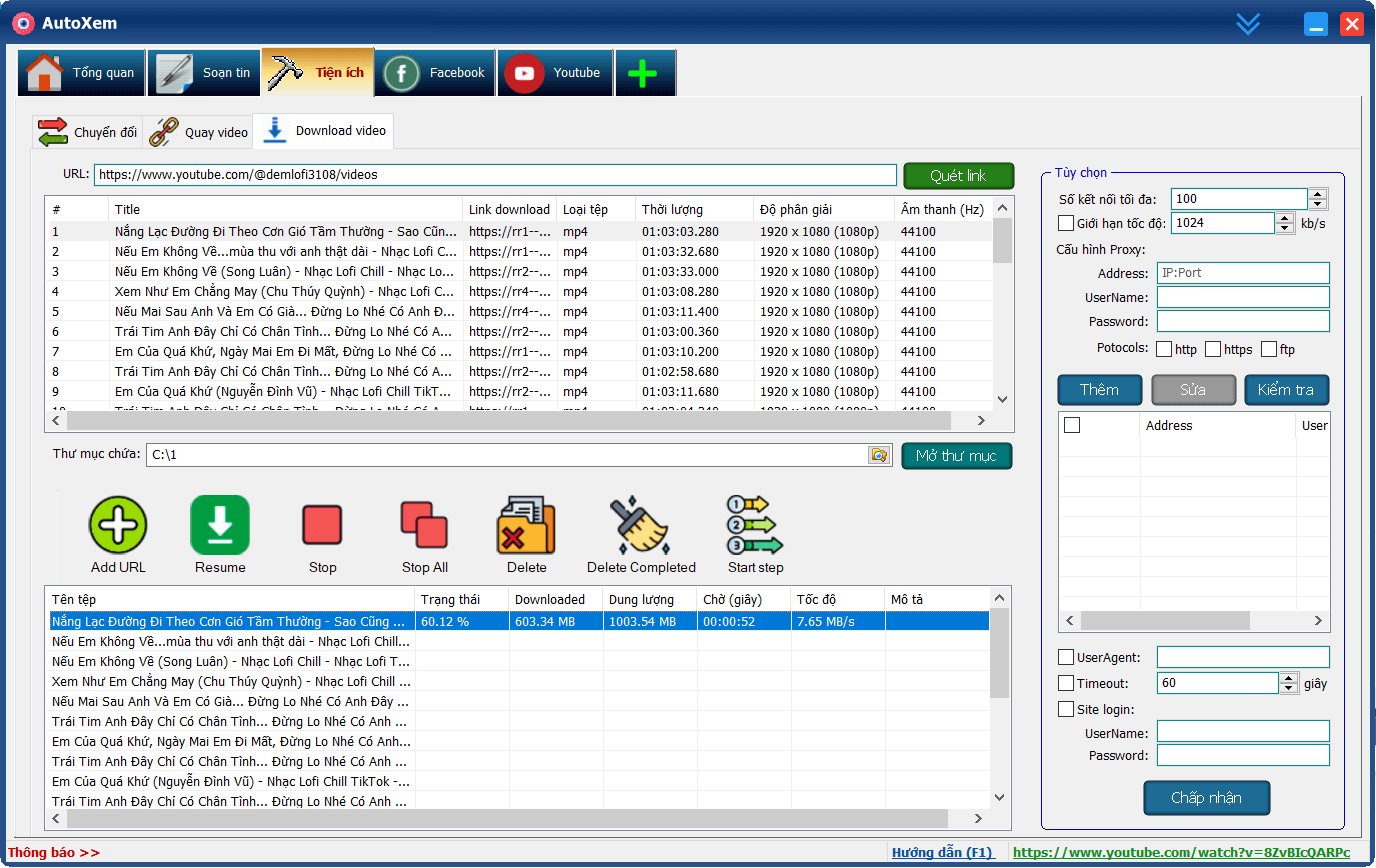The width and height of the screenshot is (1376, 868).
Task: Switch to the Youtube tab
Action: point(555,73)
